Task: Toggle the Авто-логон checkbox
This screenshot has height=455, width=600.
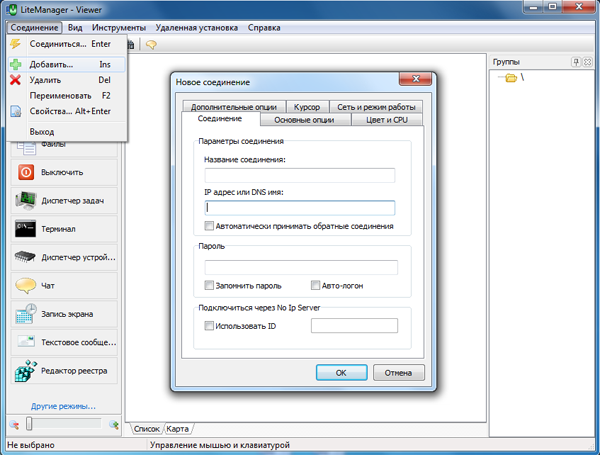Action: [x=315, y=285]
